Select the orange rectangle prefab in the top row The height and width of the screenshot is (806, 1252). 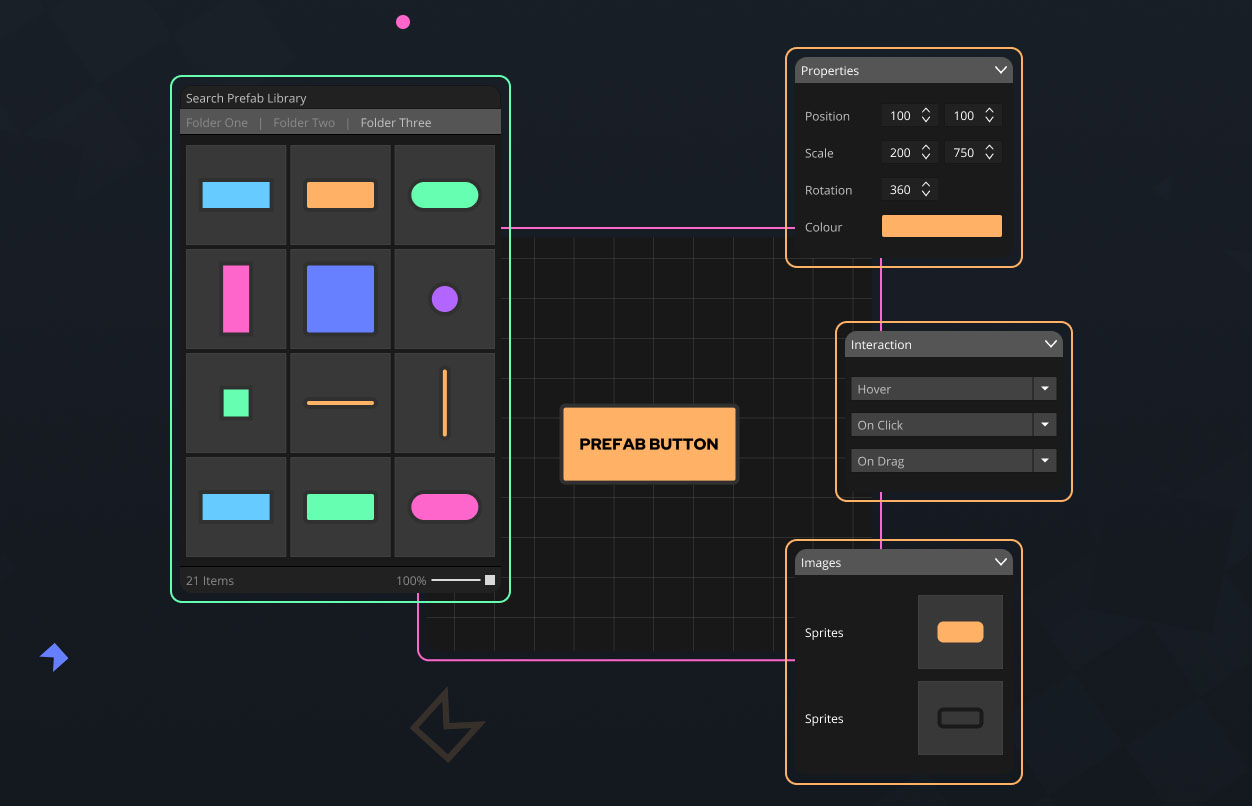click(x=340, y=195)
